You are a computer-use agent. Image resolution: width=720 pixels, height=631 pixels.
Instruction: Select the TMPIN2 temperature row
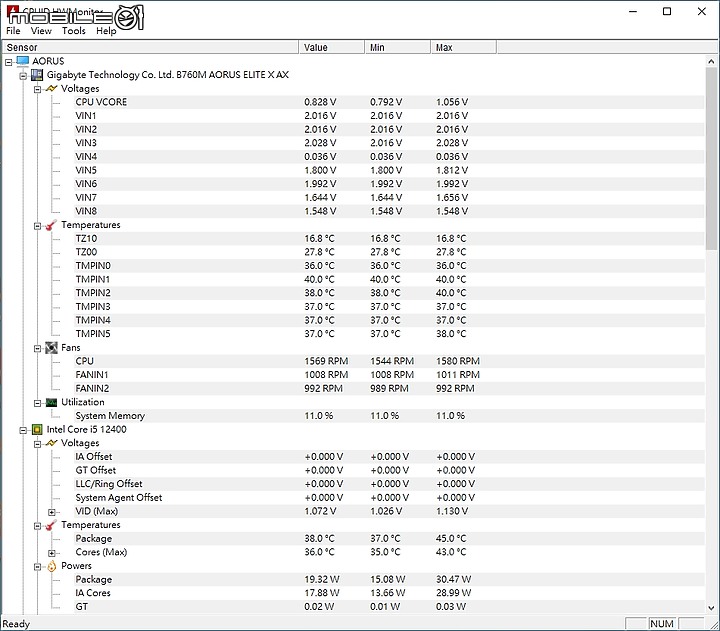388,293
